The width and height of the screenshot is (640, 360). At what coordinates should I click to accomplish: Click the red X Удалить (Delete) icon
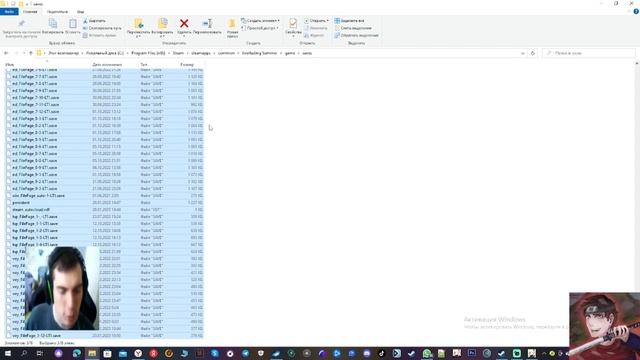click(x=184, y=23)
